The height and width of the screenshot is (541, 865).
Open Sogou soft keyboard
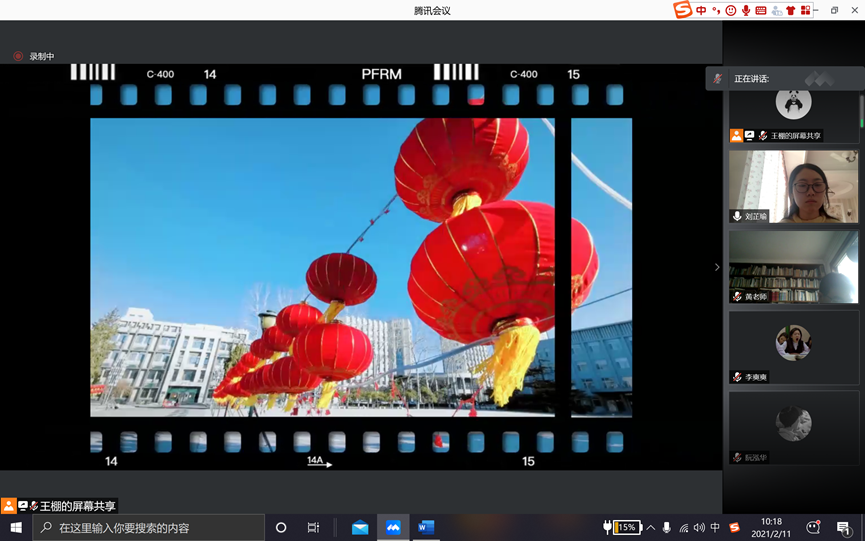[761, 10]
